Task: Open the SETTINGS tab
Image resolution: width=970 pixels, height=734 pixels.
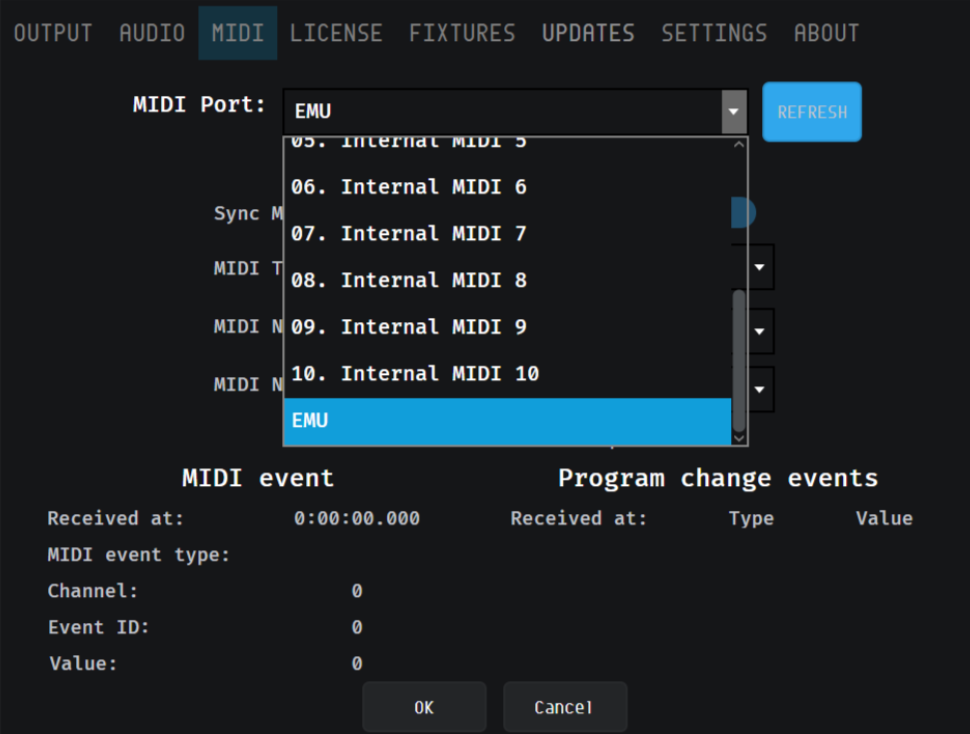Action: pyautogui.click(x=715, y=33)
